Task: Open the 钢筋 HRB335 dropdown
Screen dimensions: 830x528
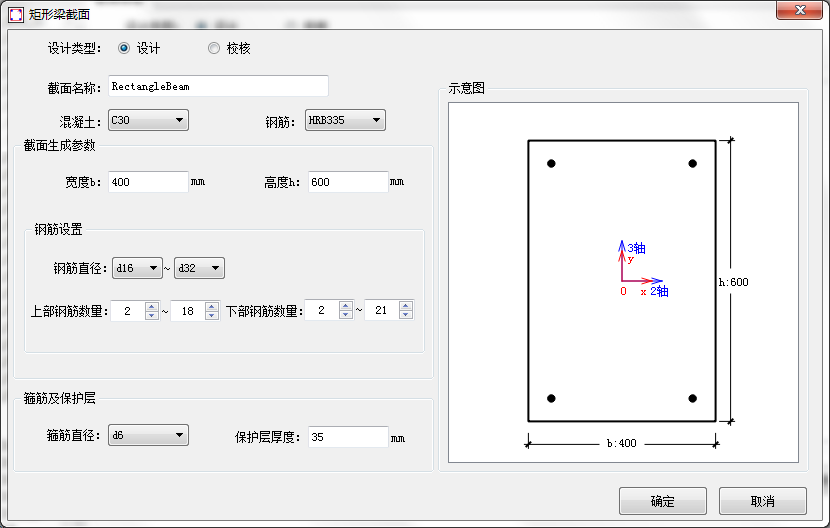Action: [x=345, y=121]
